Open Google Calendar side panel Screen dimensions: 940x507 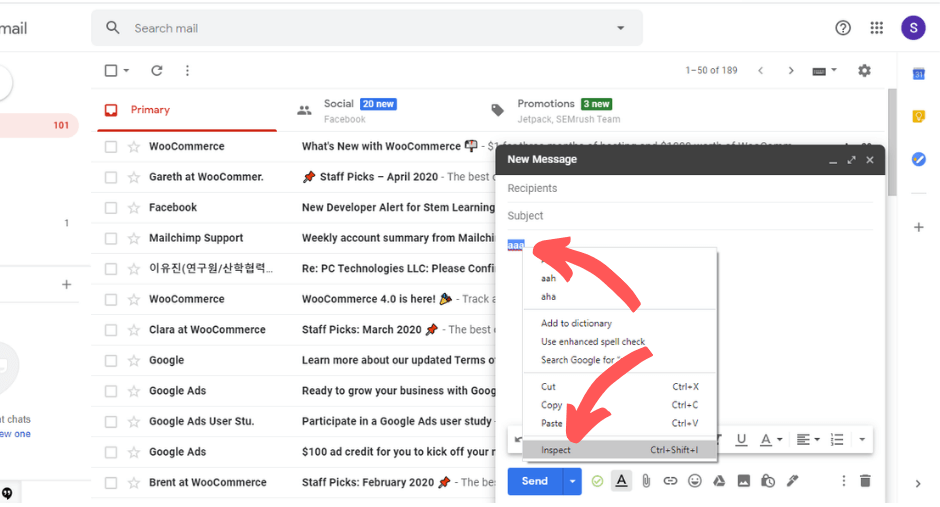tap(918, 74)
